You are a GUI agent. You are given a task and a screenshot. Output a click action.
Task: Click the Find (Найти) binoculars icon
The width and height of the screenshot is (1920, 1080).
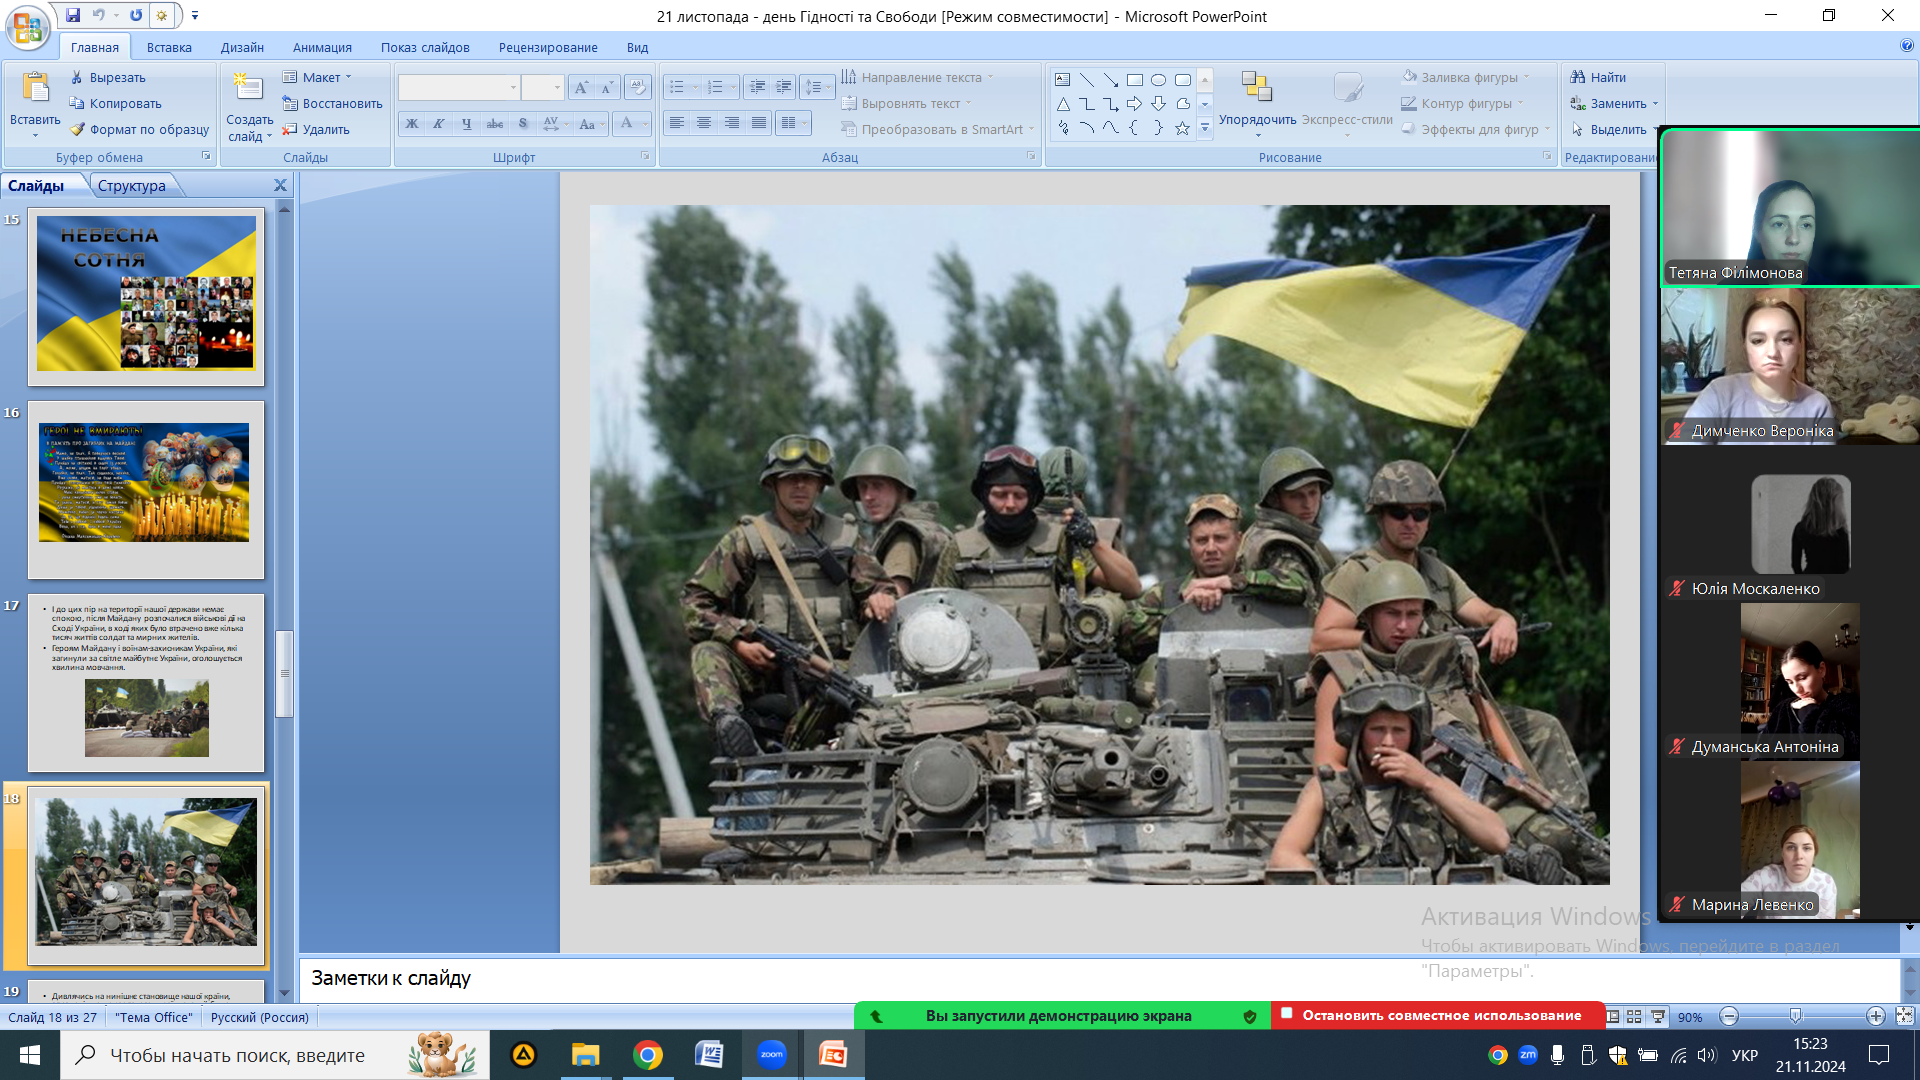[x=1578, y=77]
